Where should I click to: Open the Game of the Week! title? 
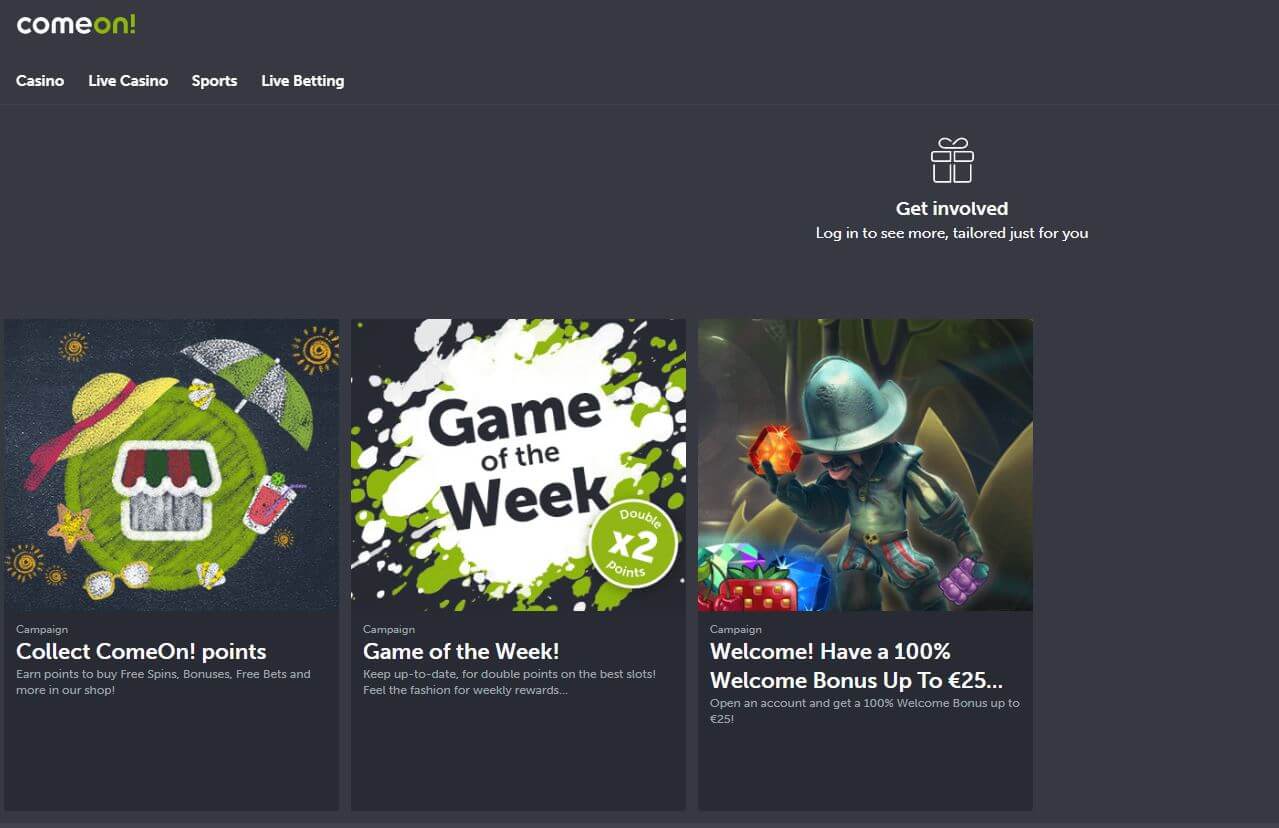[x=461, y=652]
